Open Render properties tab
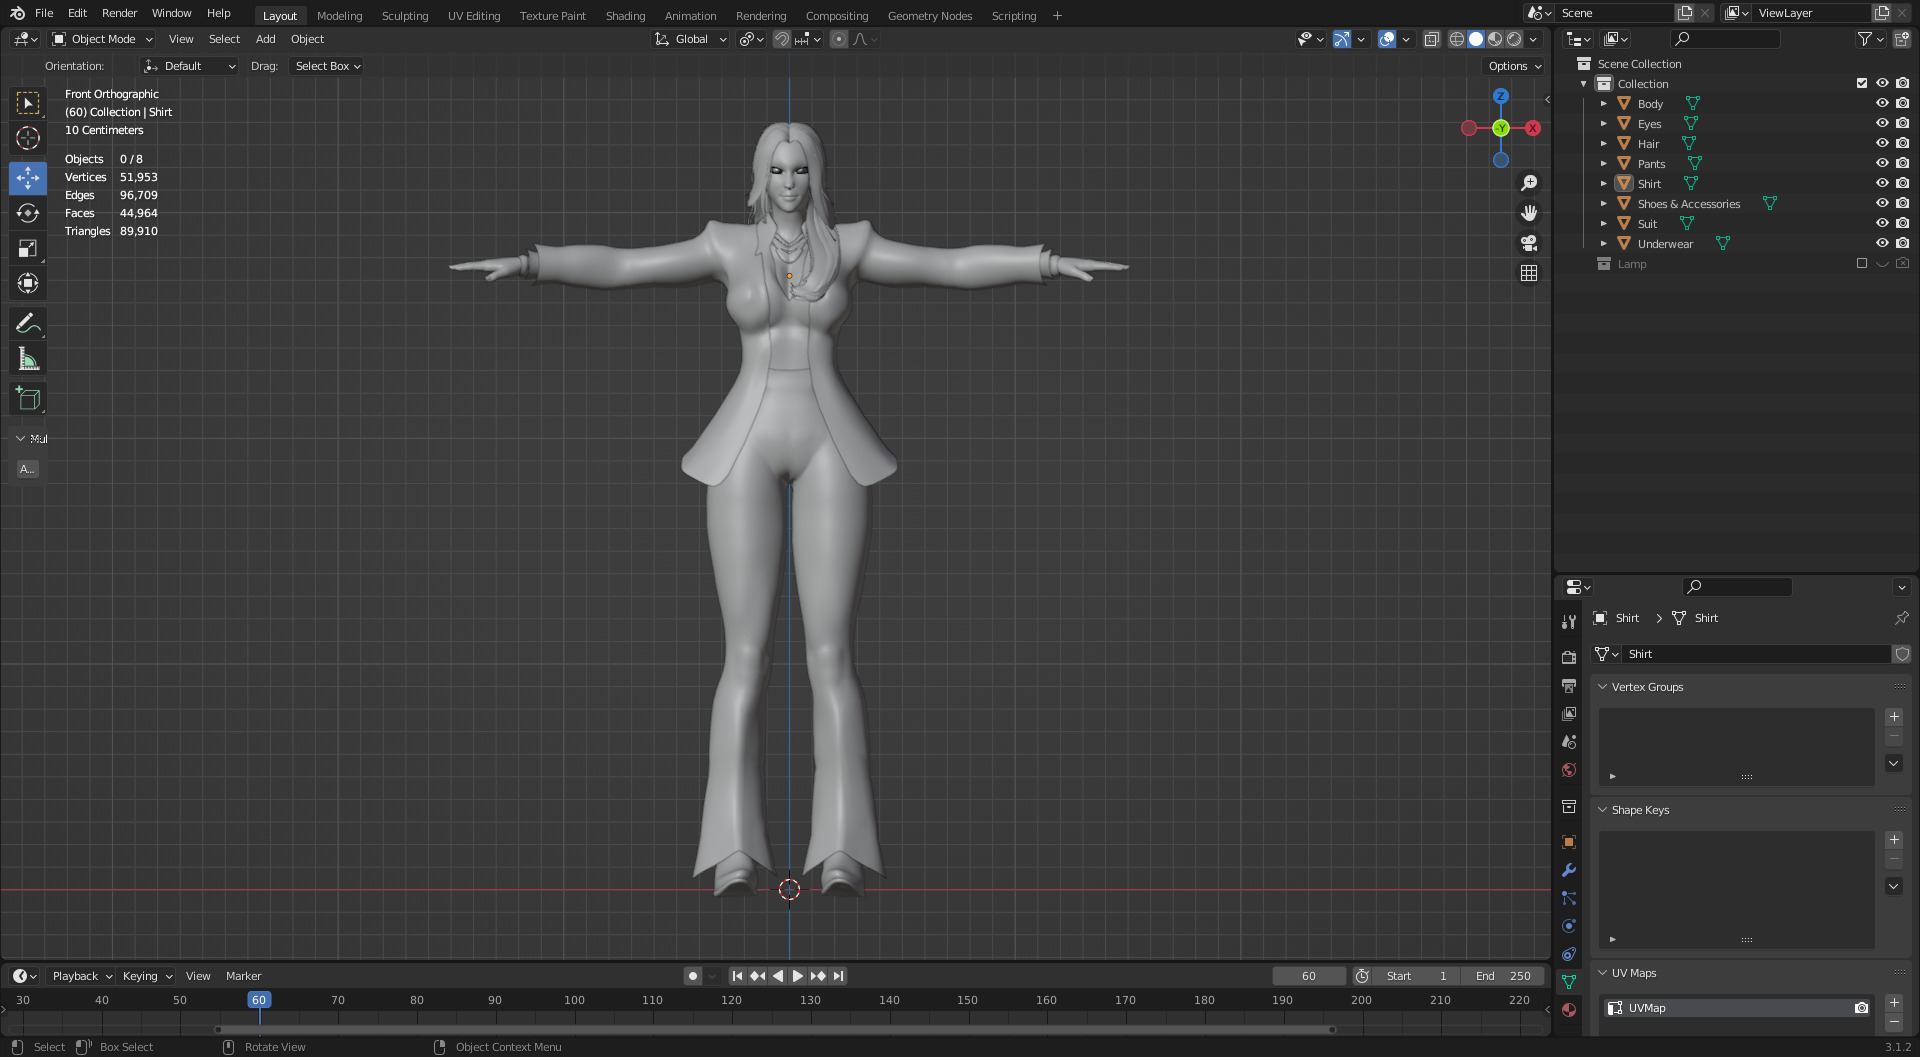Viewport: 1920px width, 1057px height. click(1569, 657)
